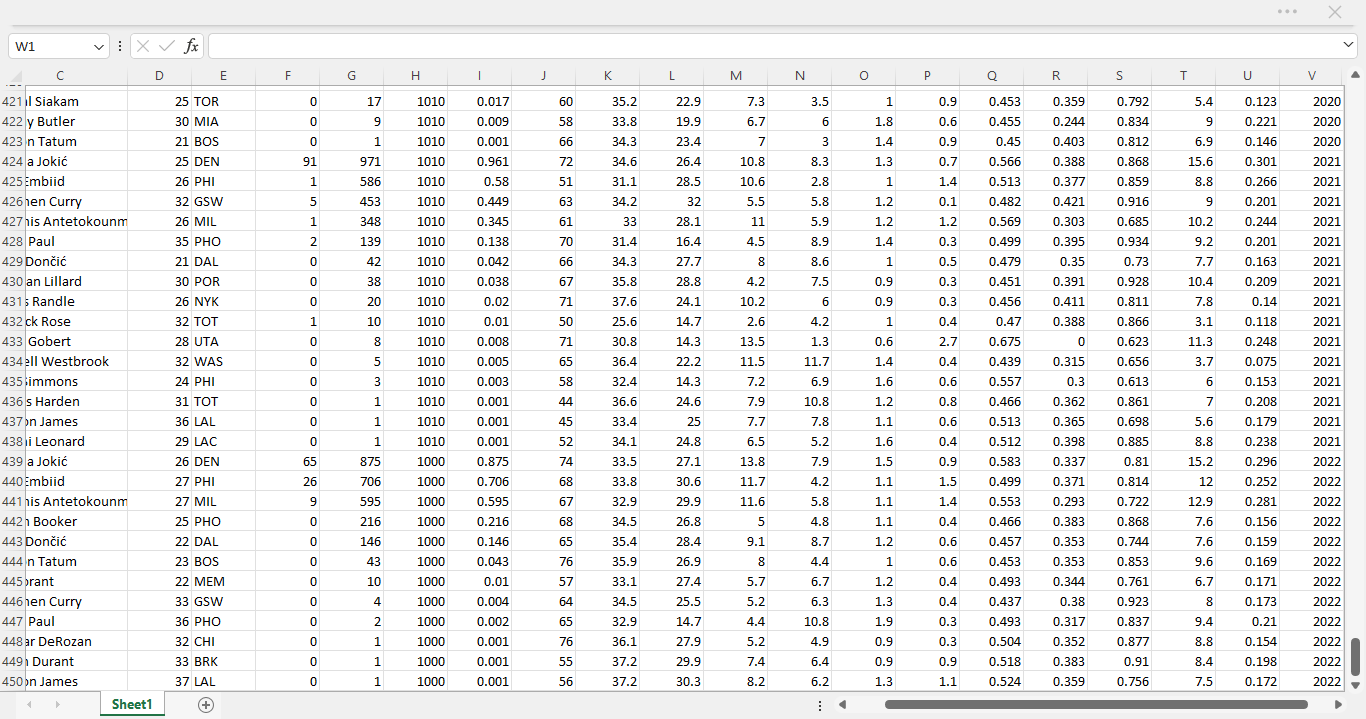1366x719 pixels.
Task: Click the vertical scrollbar up arrow
Action: point(1356,75)
